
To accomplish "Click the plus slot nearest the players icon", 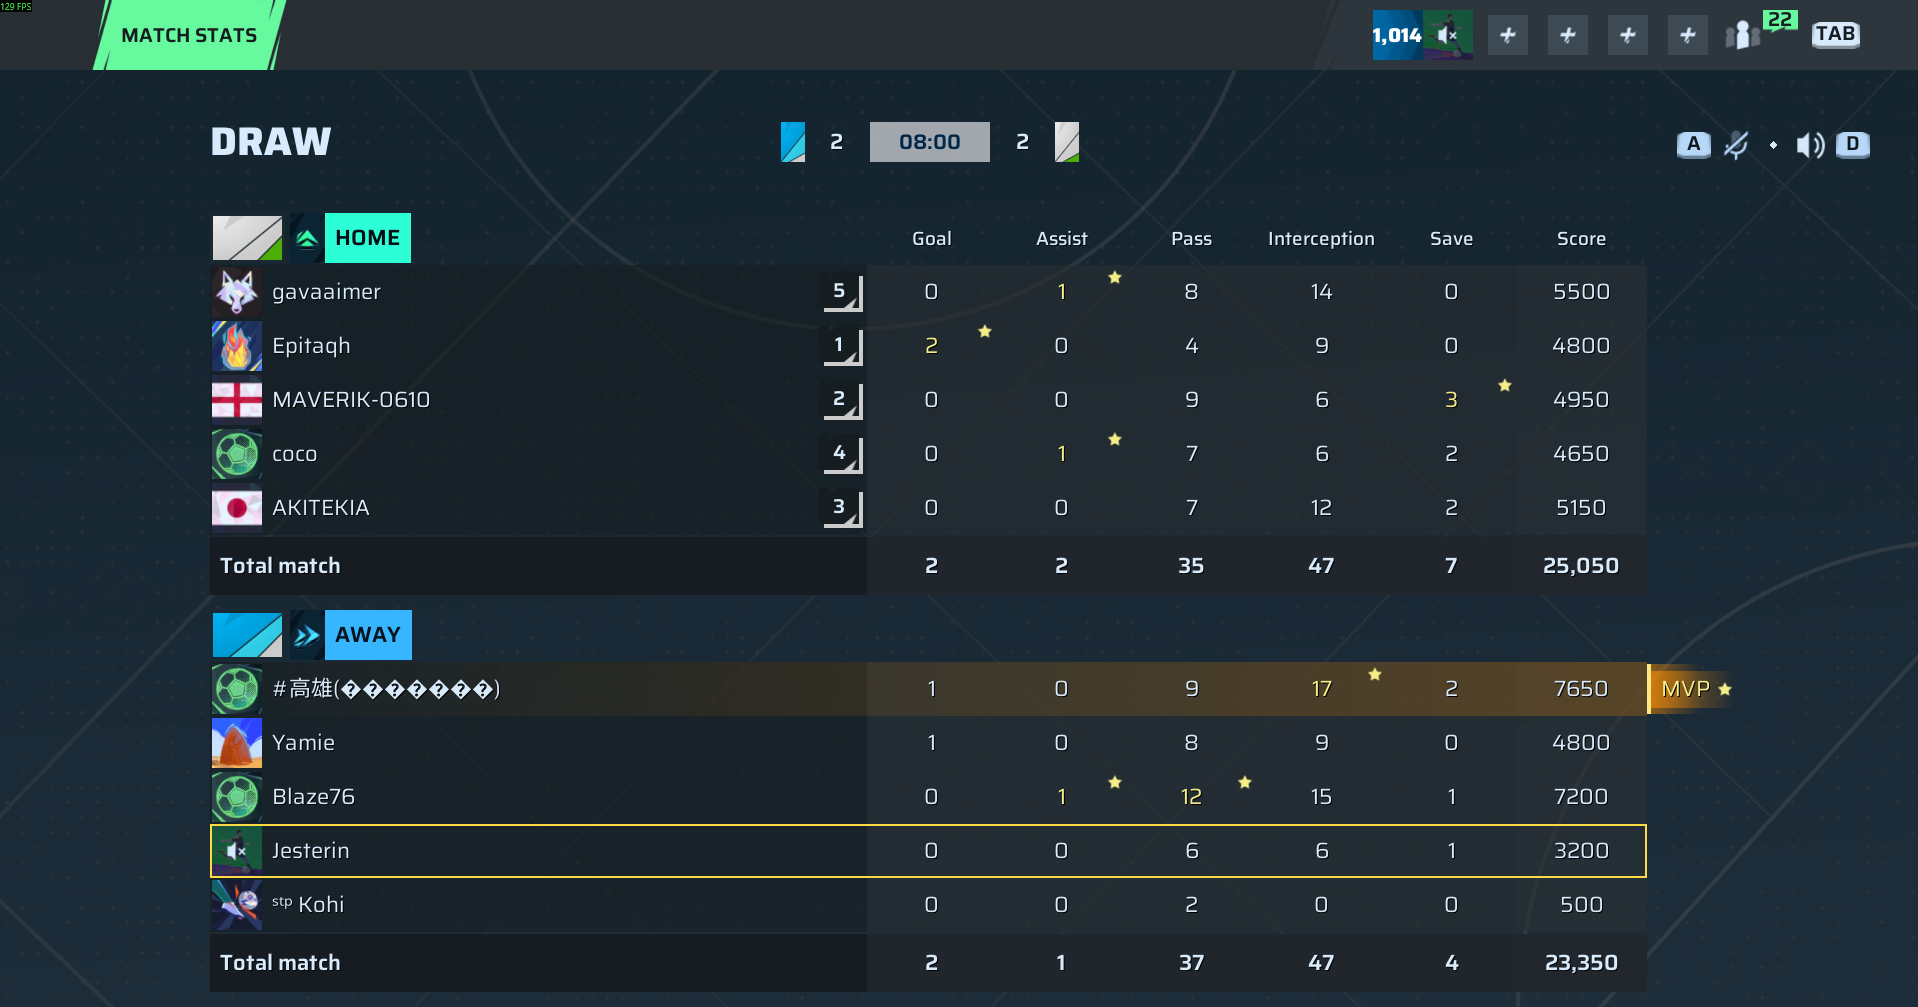I will pos(1688,36).
